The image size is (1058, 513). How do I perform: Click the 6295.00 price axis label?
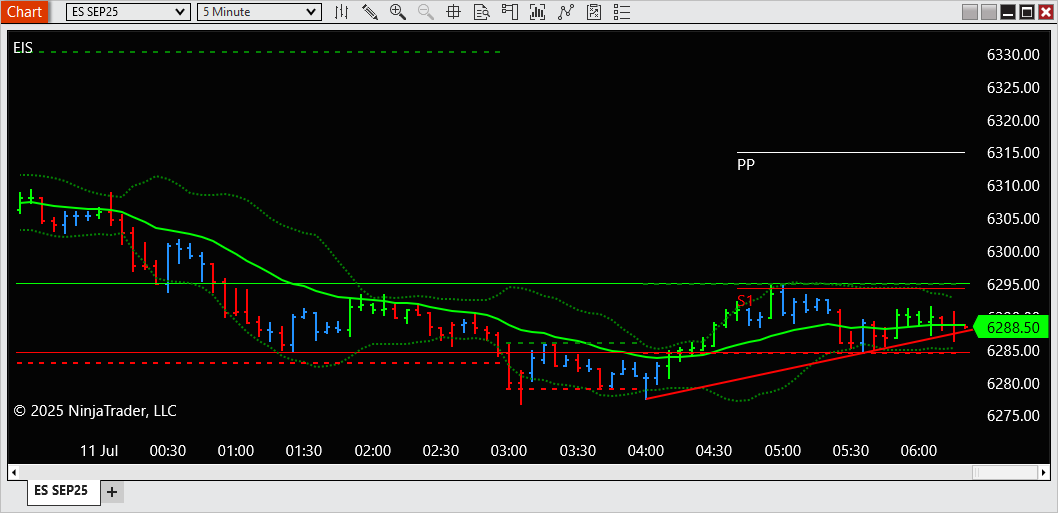pos(1013,285)
